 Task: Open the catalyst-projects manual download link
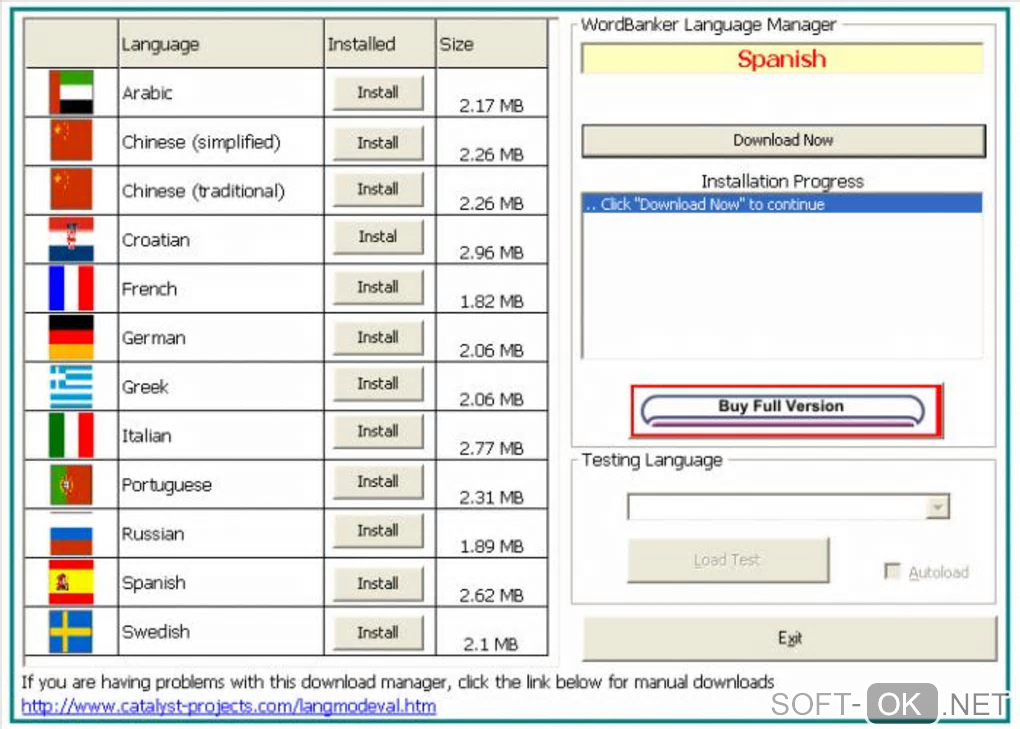(228, 706)
